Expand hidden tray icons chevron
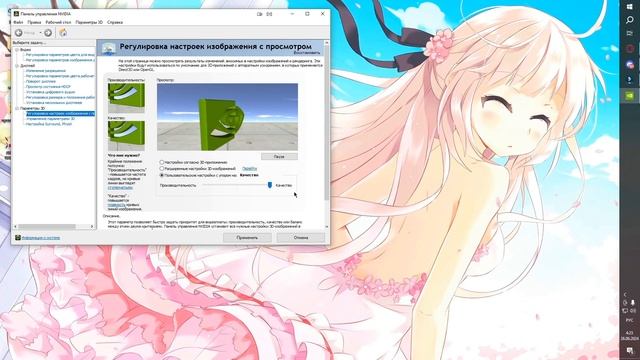Viewport: 640px width, 360px height. [625, 294]
